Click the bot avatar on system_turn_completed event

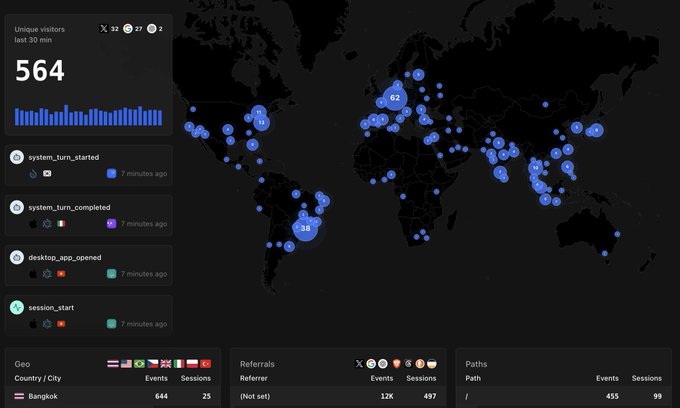coord(17,207)
